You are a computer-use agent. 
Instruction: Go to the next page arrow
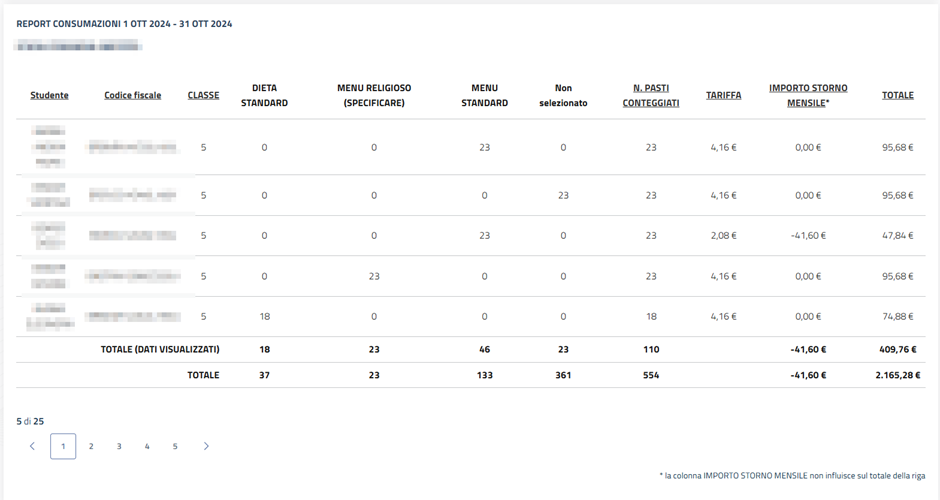coord(206,446)
